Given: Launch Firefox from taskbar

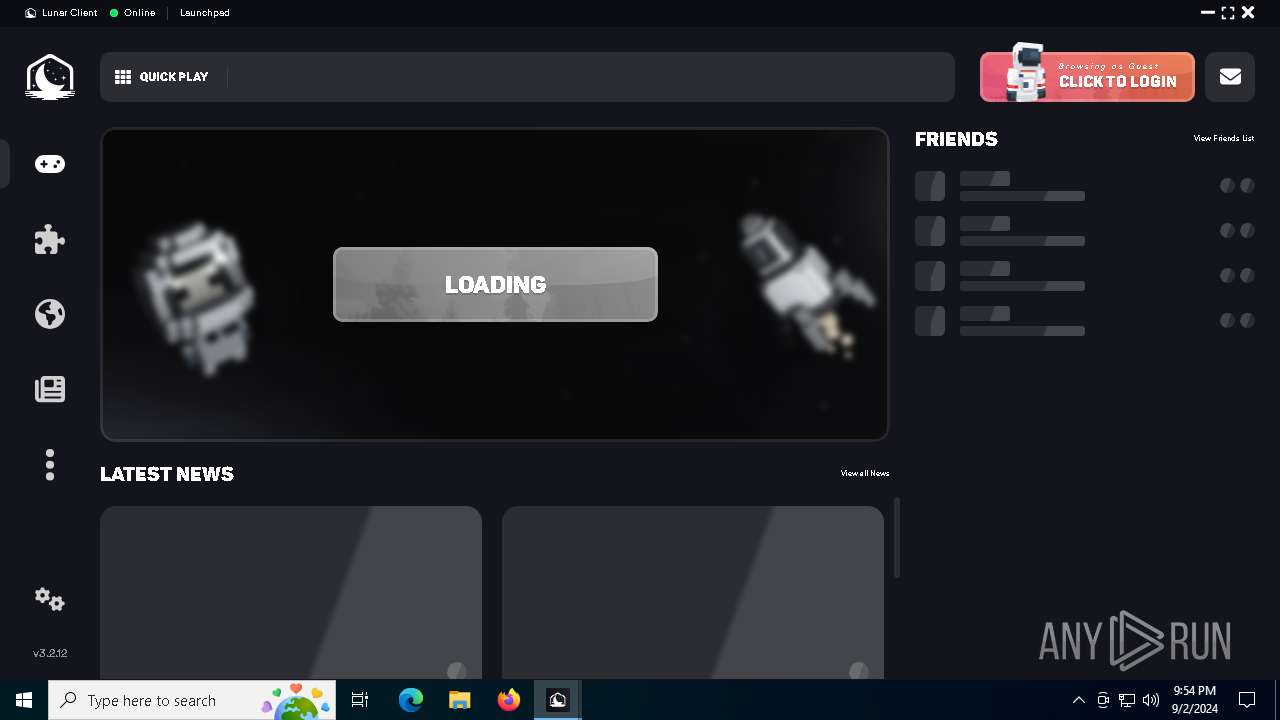Looking at the screenshot, I should (x=509, y=700).
